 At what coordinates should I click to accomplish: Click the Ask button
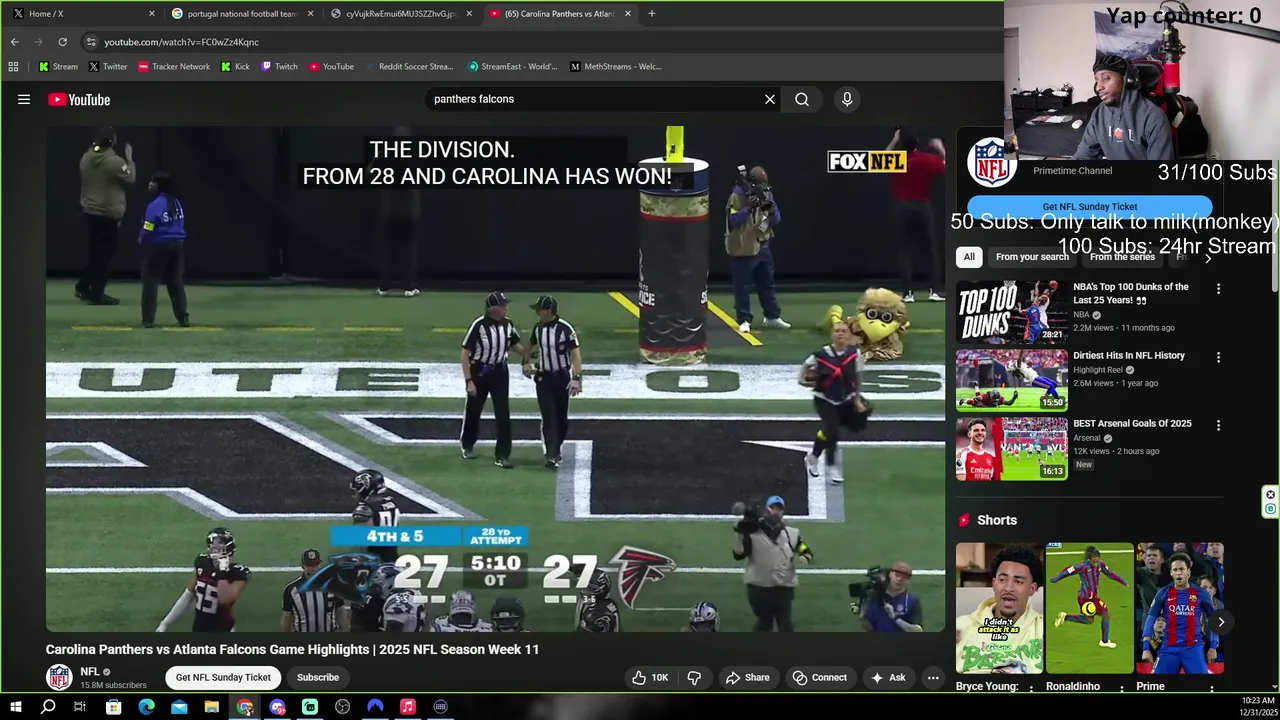coord(888,677)
